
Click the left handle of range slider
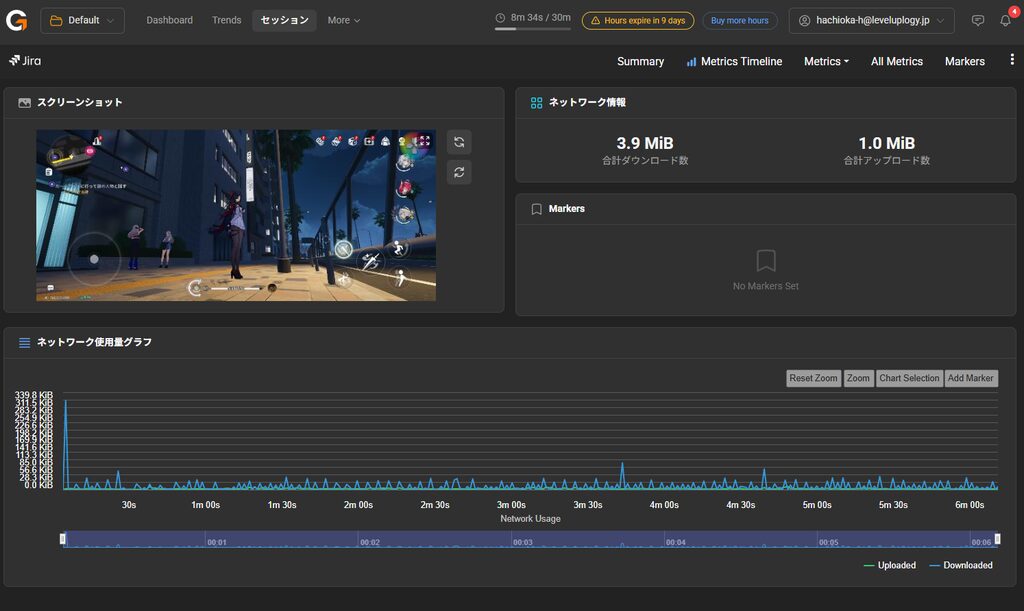63,539
